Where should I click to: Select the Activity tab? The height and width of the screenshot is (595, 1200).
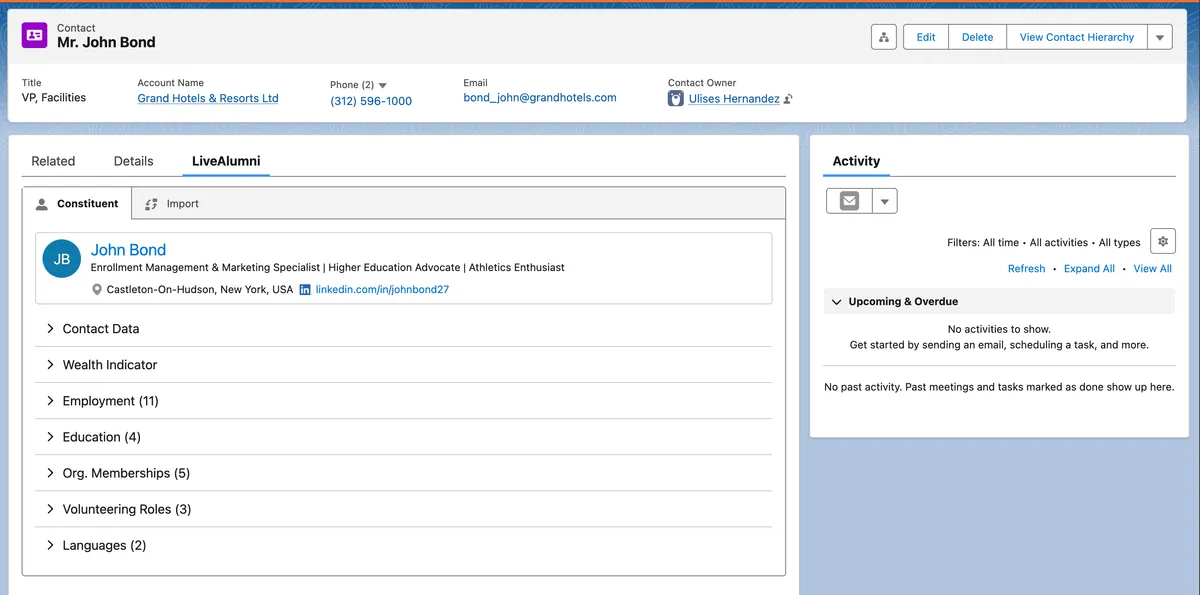[x=856, y=161]
